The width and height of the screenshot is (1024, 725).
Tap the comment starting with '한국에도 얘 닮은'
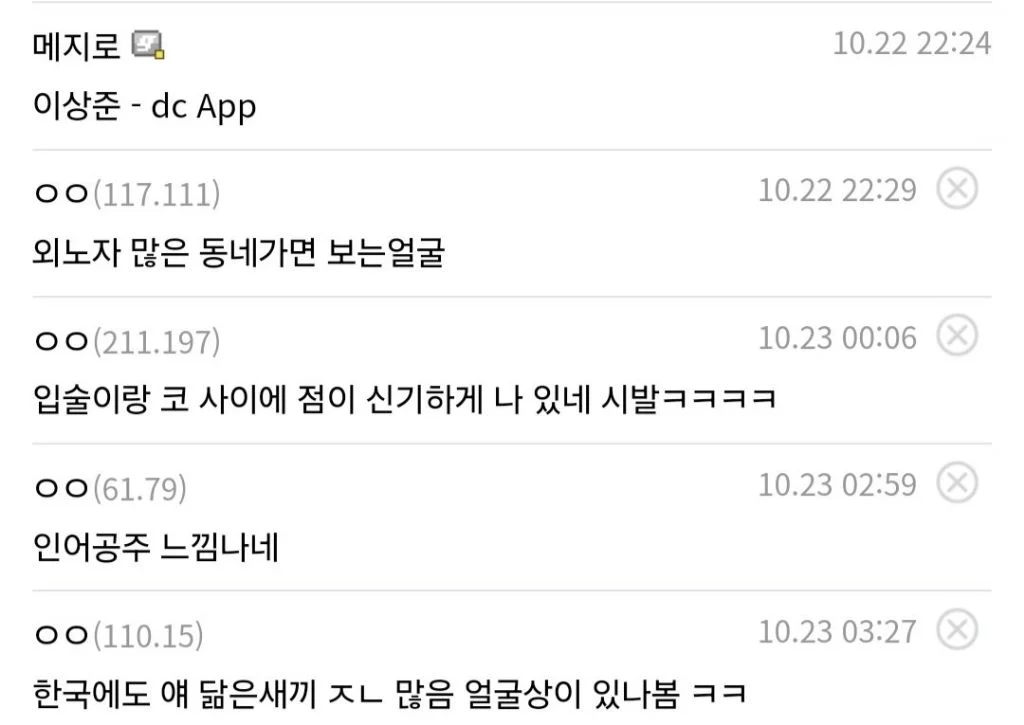point(389,694)
